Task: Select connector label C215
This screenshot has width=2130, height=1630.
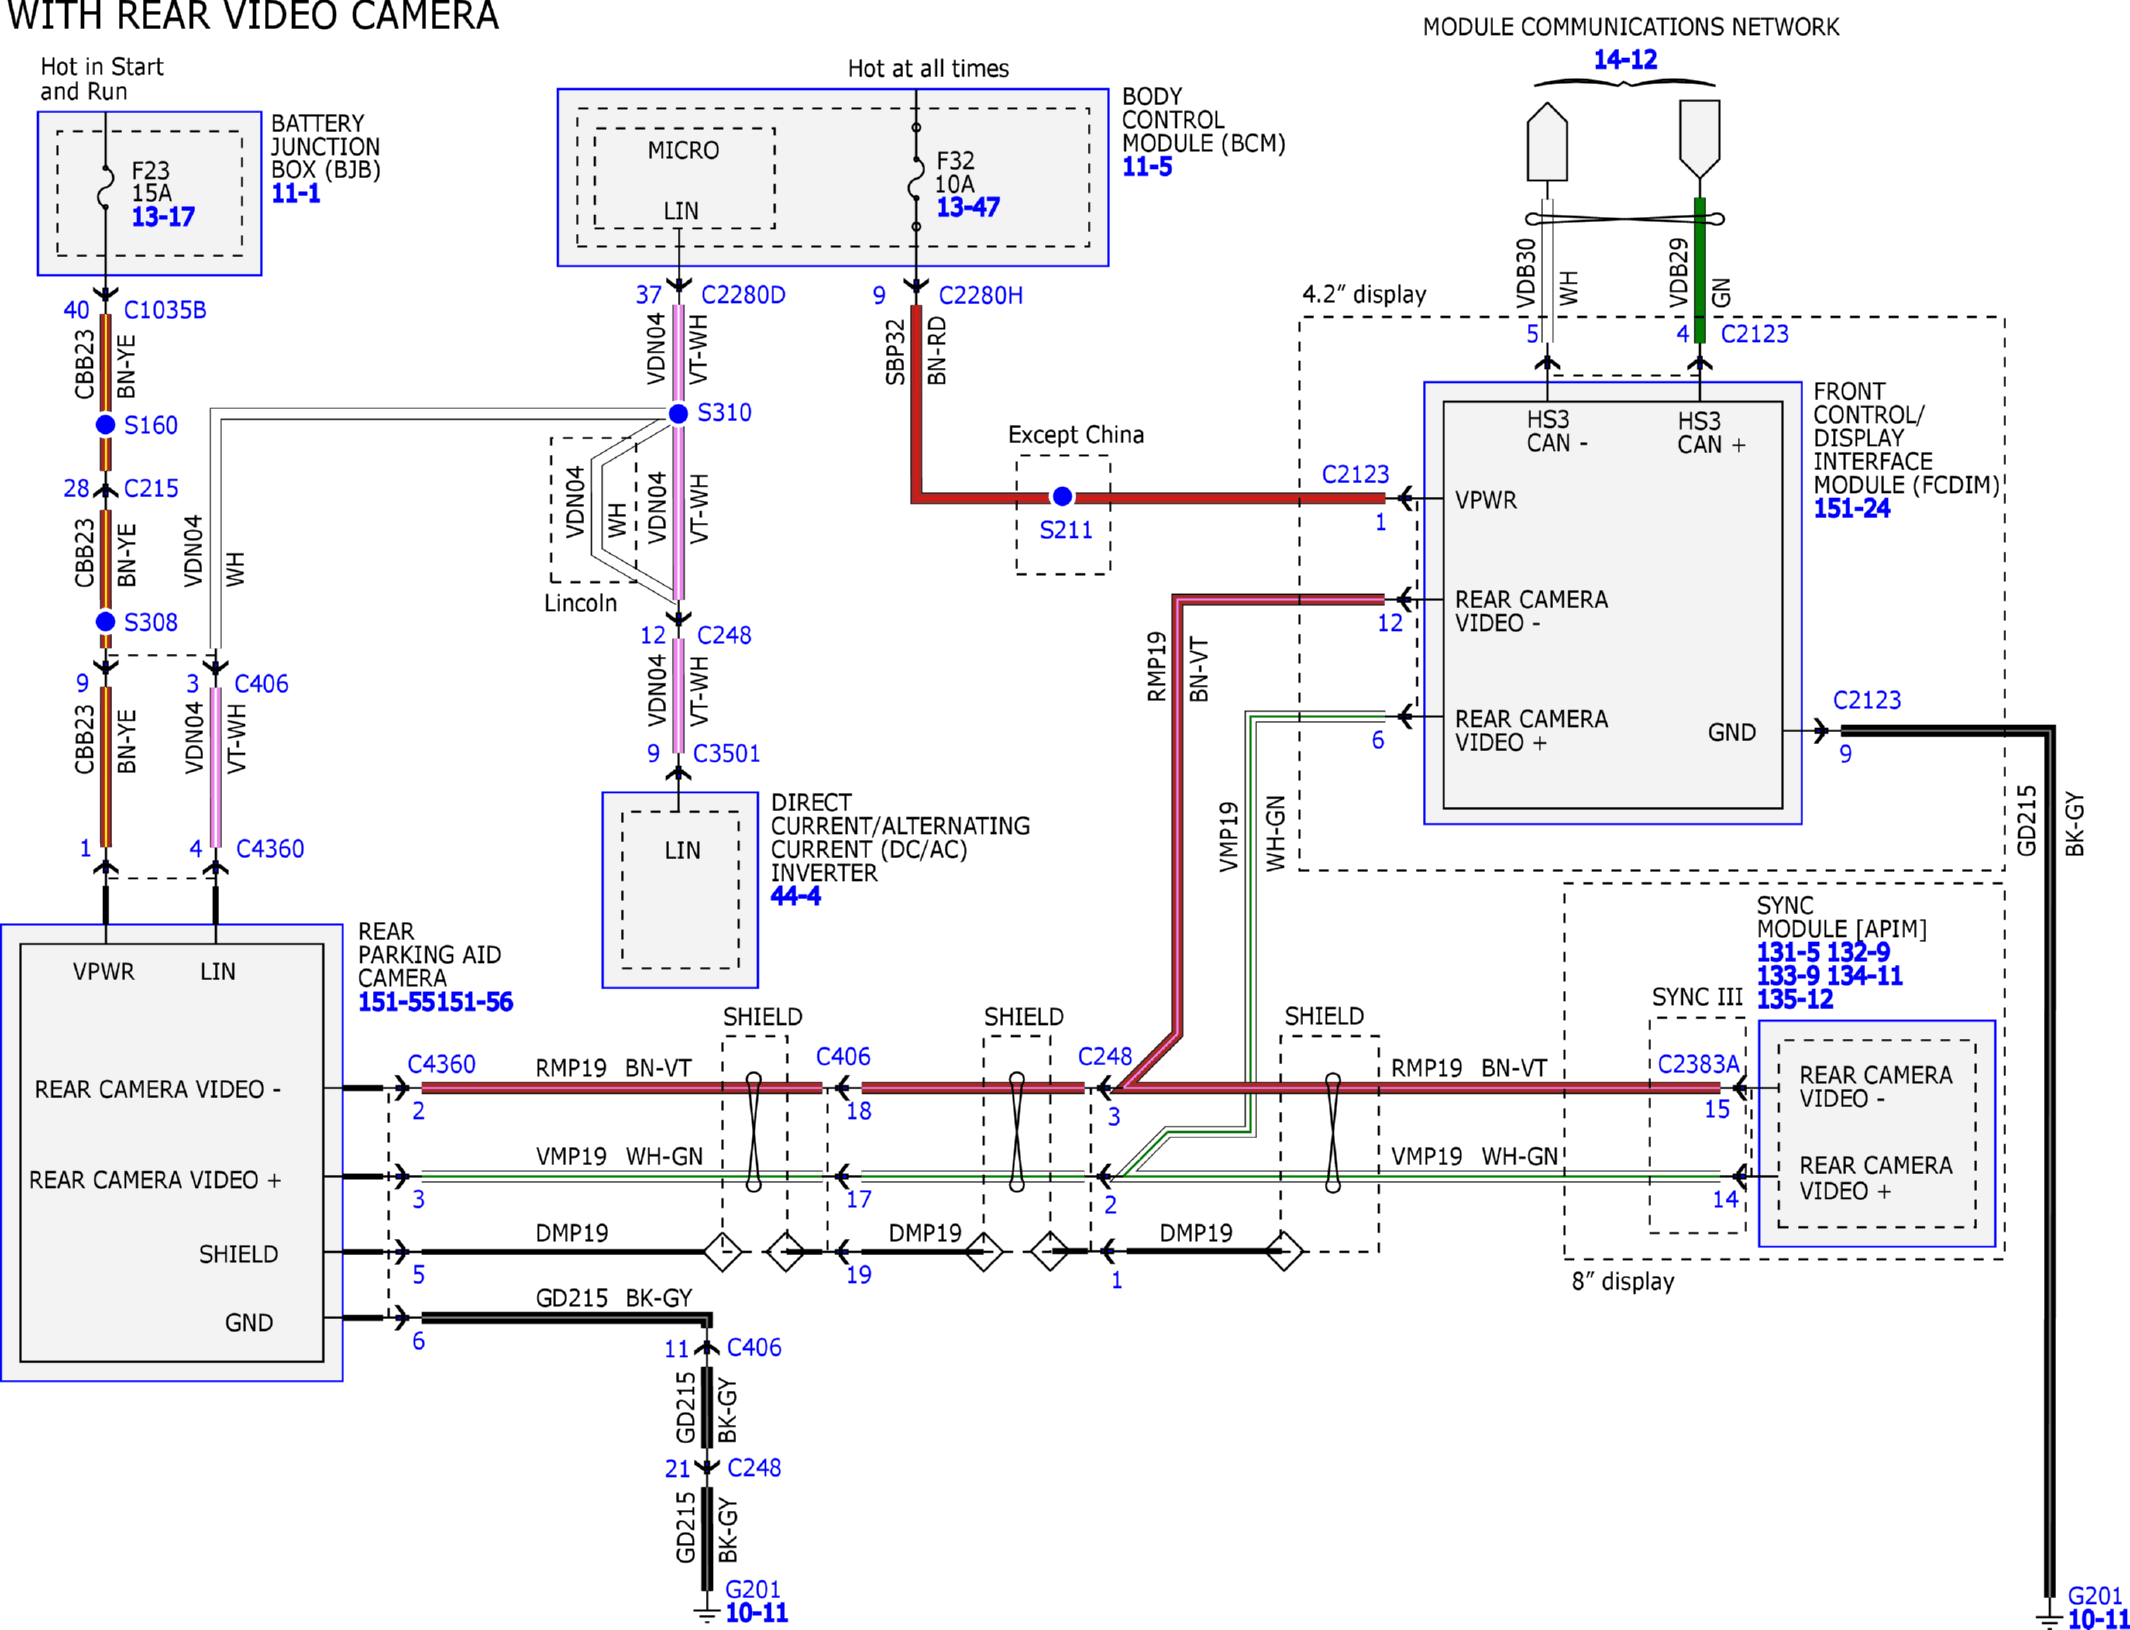Action: click(151, 488)
